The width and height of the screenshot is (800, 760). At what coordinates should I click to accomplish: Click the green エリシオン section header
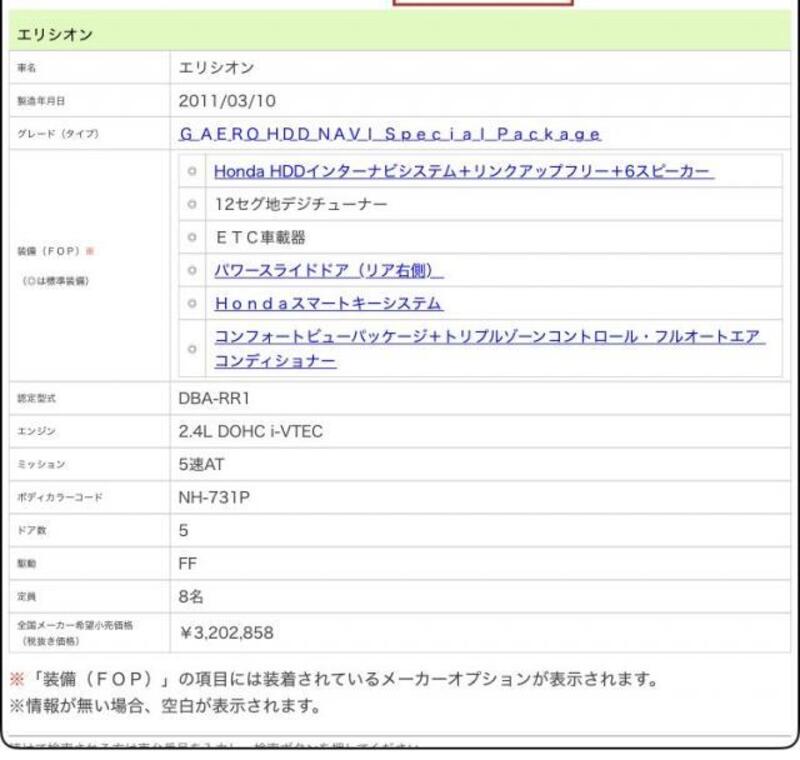(400, 35)
